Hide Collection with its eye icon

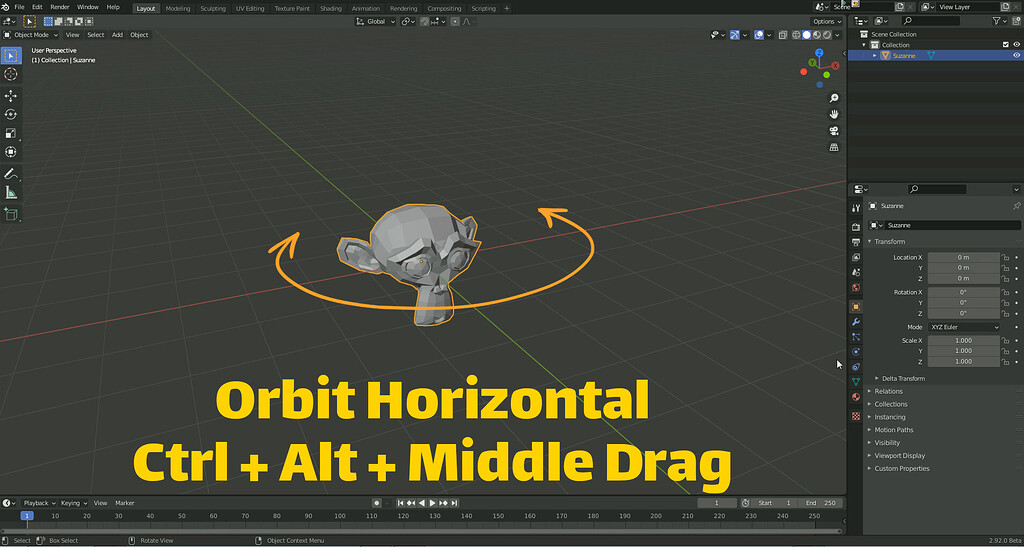[x=1016, y=45]
